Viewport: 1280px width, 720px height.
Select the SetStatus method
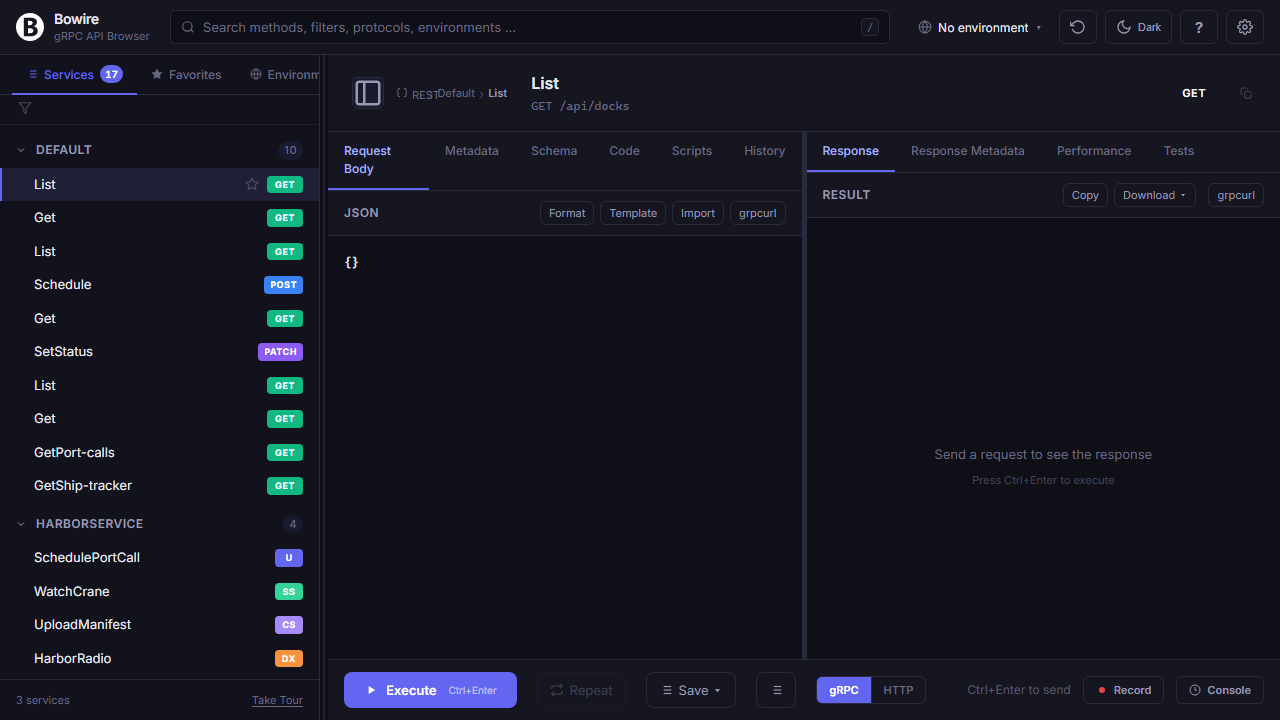click(160, 352)
